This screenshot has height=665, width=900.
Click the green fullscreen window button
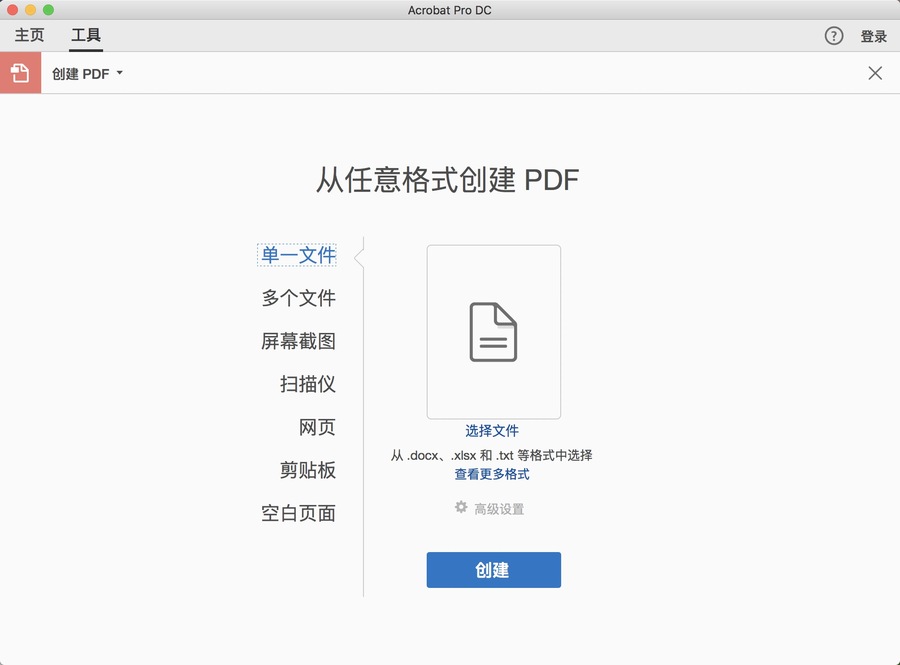point(49,10)
